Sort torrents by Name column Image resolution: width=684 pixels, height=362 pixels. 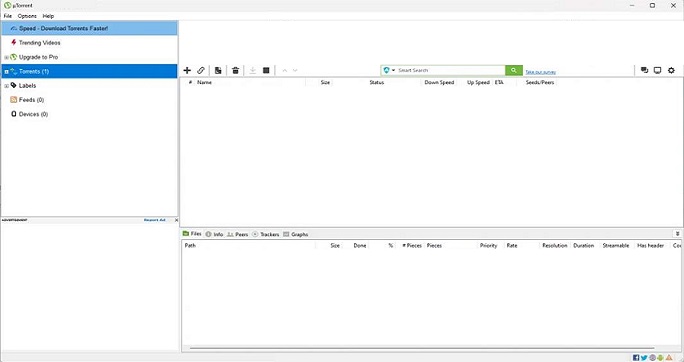[204, 82]
